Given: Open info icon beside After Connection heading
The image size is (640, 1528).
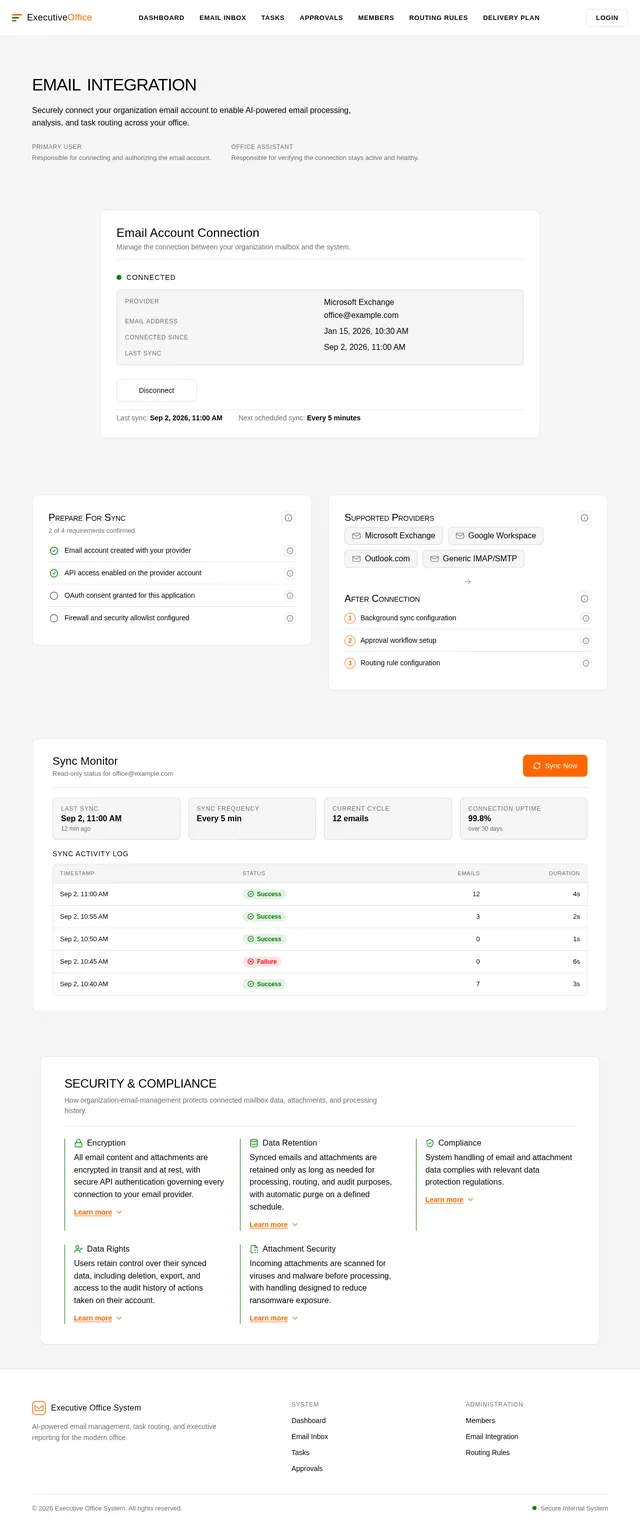Looking at the screenshot, I should 585,599.
